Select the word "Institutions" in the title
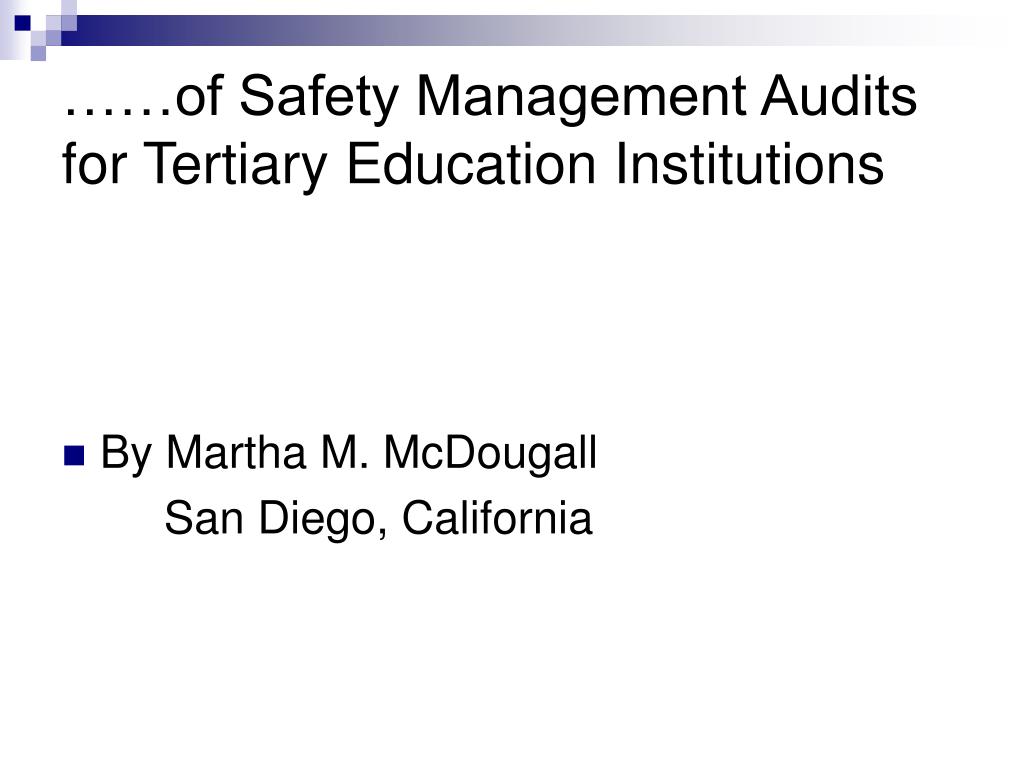The image size is (1024, 768). [750, 163]
